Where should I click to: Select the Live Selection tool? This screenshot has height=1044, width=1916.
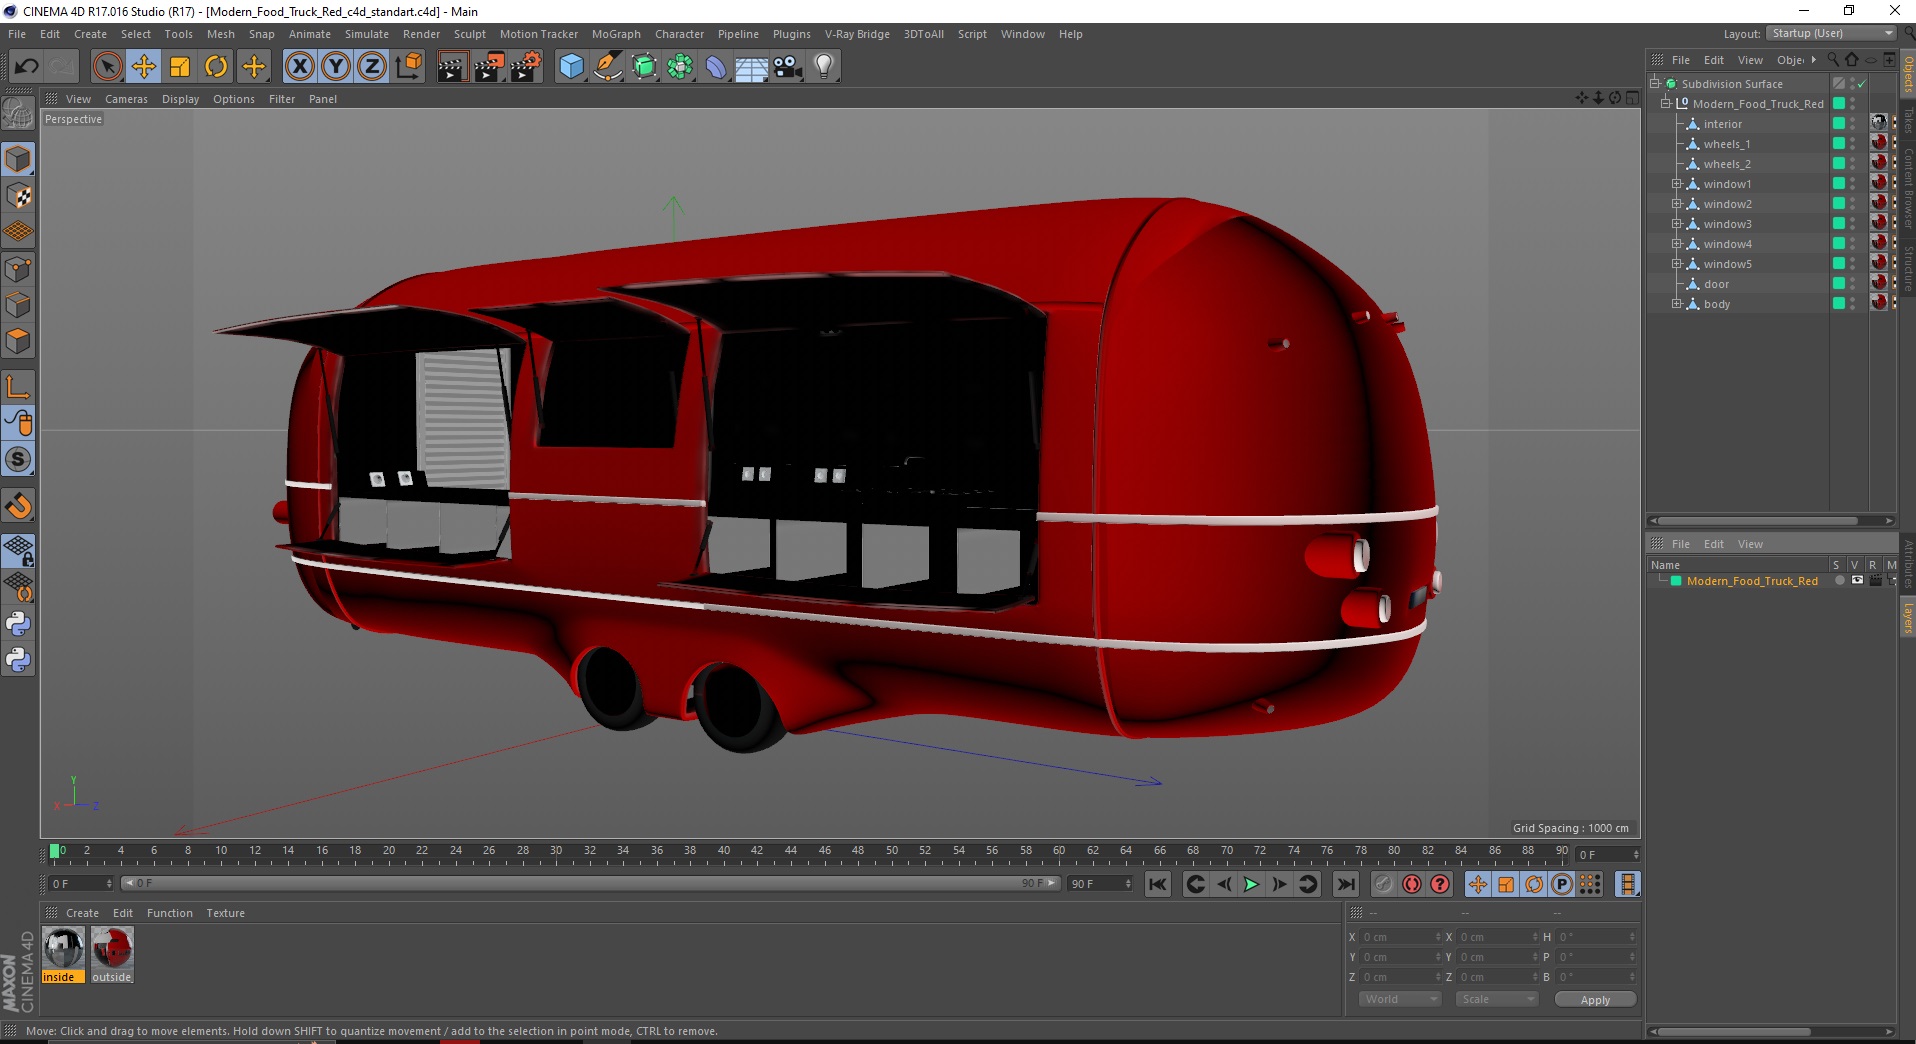pyautogui.click(x=107, y=67)
